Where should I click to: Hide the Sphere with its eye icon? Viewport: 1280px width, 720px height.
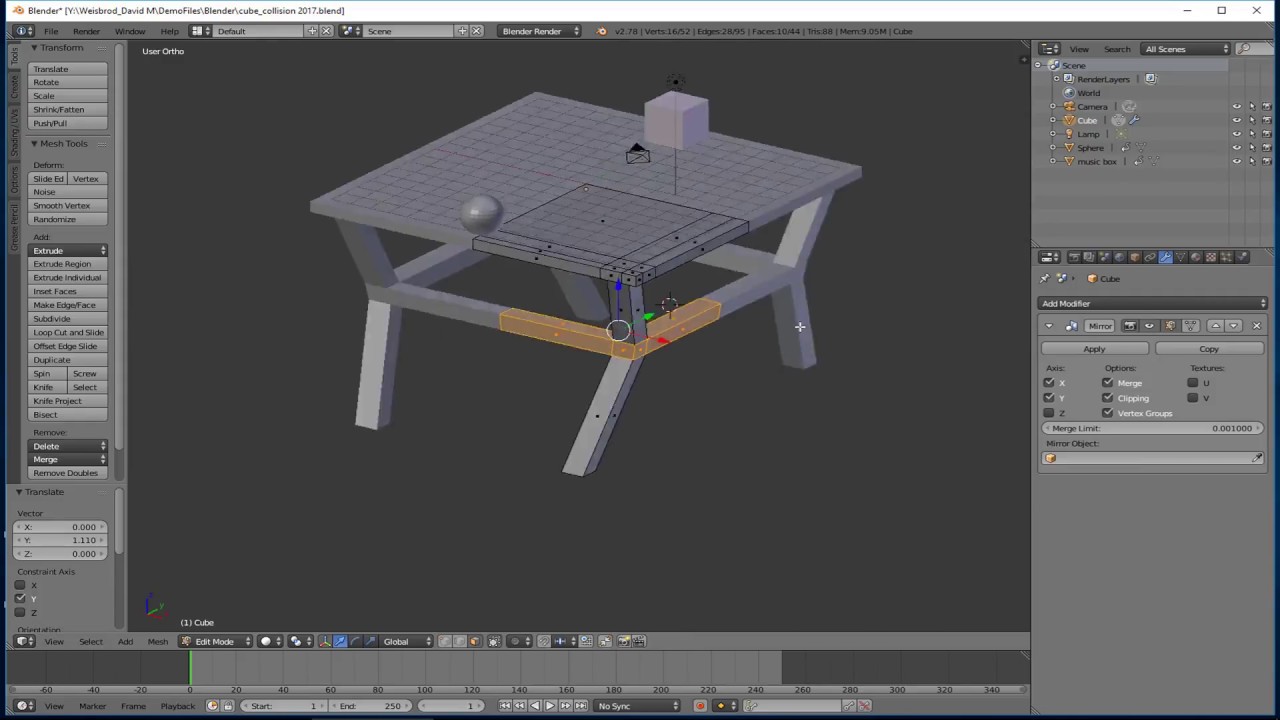pyautogui.click(x=1237, y=147)
